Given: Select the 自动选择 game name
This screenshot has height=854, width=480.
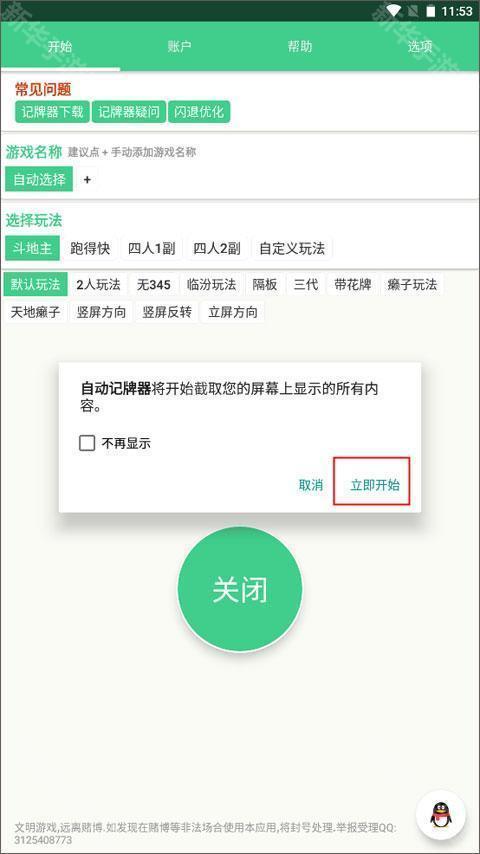Looking at the screenshot, I should click(39, 179).
